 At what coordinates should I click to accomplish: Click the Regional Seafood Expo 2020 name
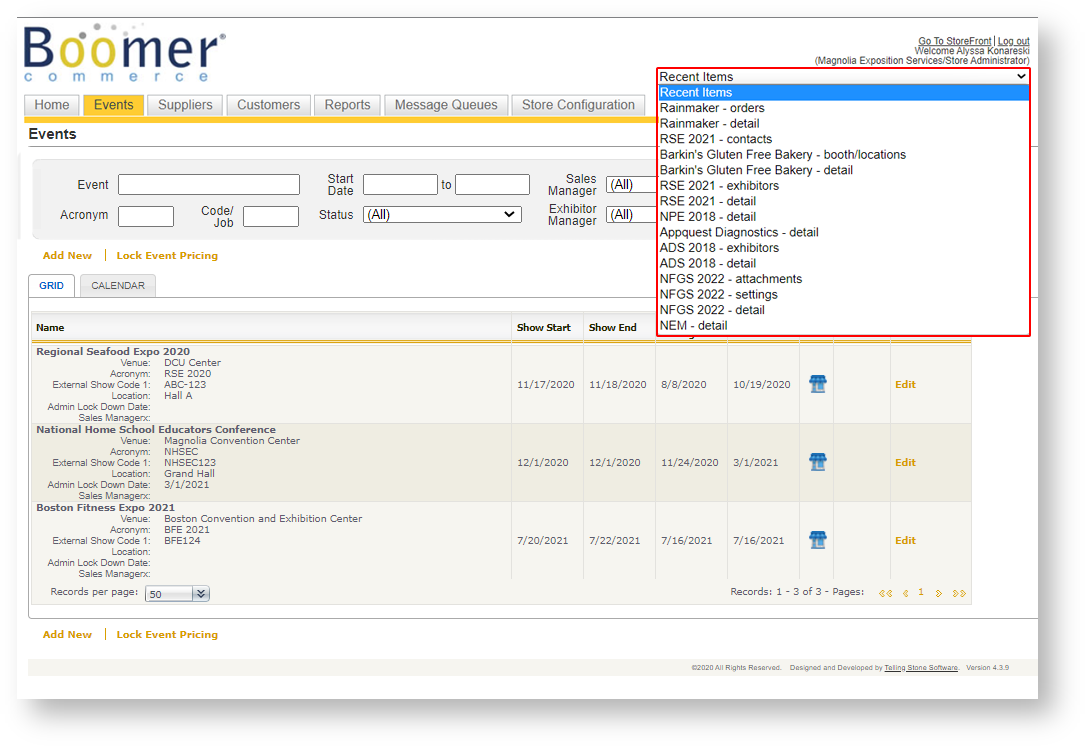pyautogui.click(x=113, y=352)
